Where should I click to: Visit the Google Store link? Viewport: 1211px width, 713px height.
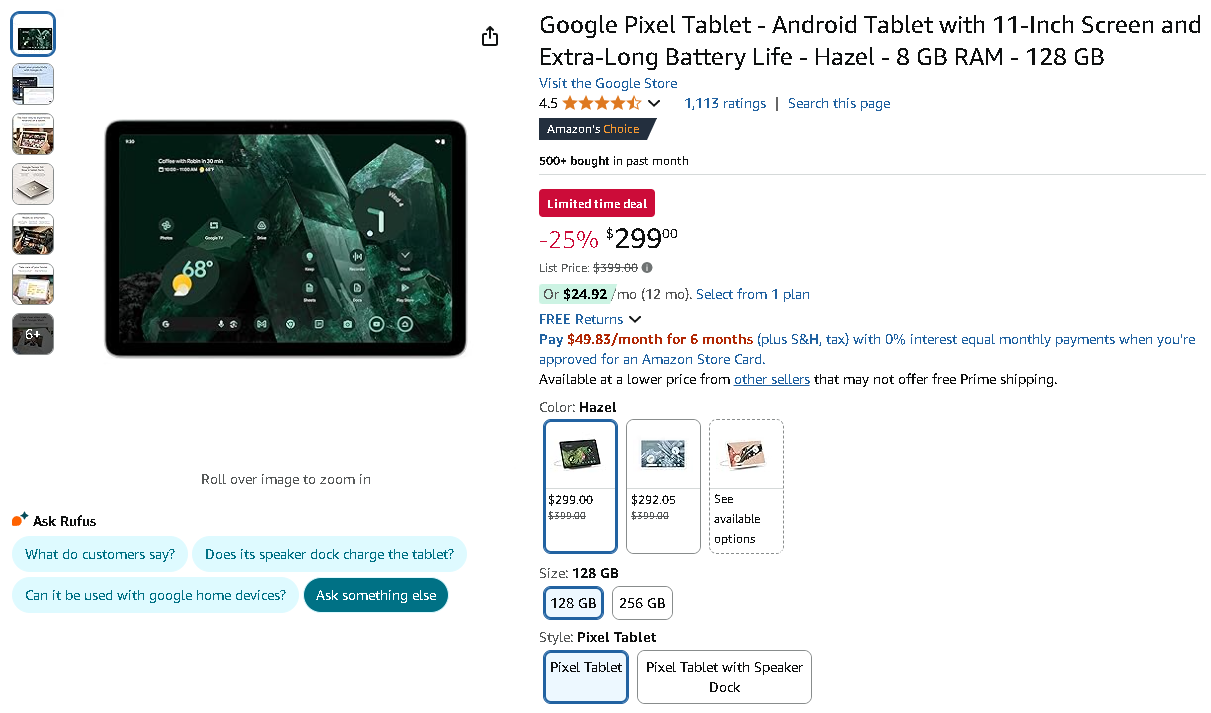click(x=608, y=83)
